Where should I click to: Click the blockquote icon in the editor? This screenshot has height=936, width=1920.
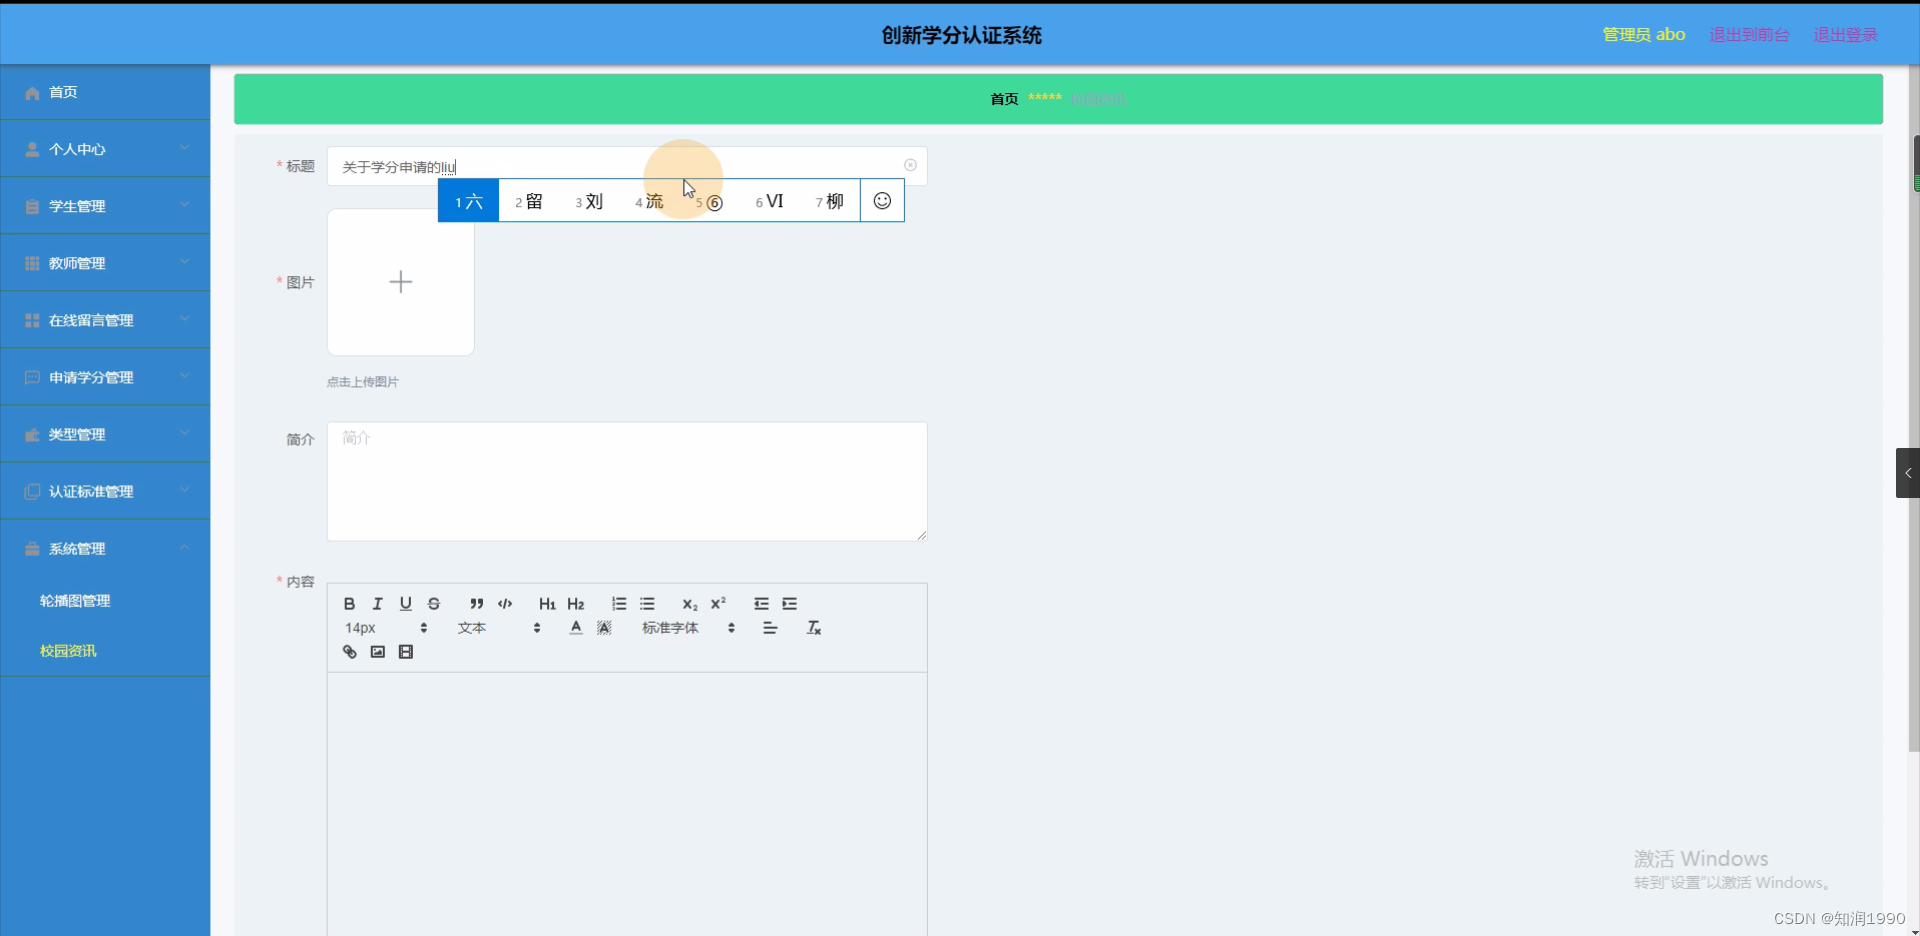(476, 603)
